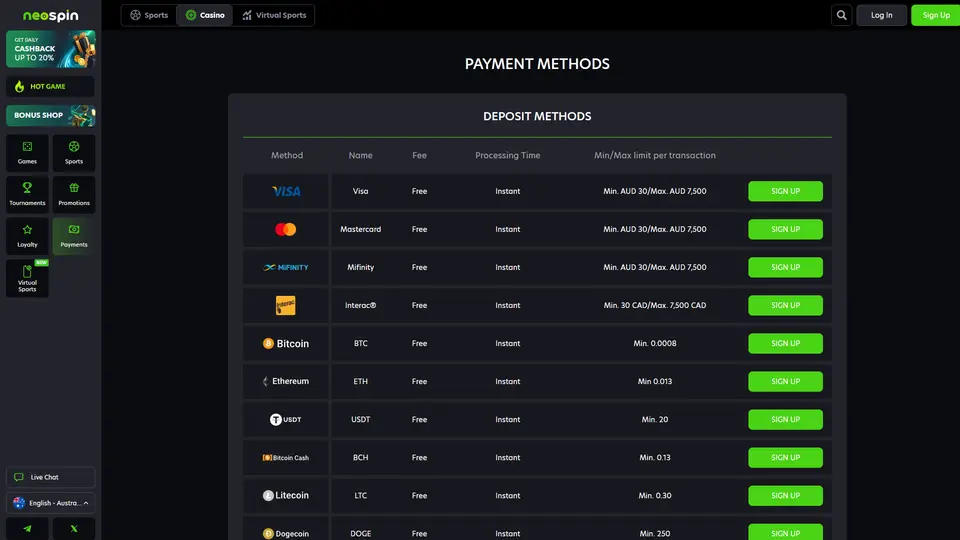Click the Litecoin logo
This screenshot has width=960, height=540.
286,495
